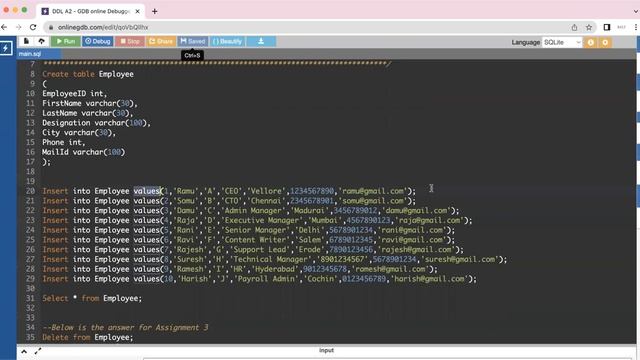The image size is (640, 360).
Task: Click 'Delete from Employee;' on line 35
Action: [x=88, y=338]
